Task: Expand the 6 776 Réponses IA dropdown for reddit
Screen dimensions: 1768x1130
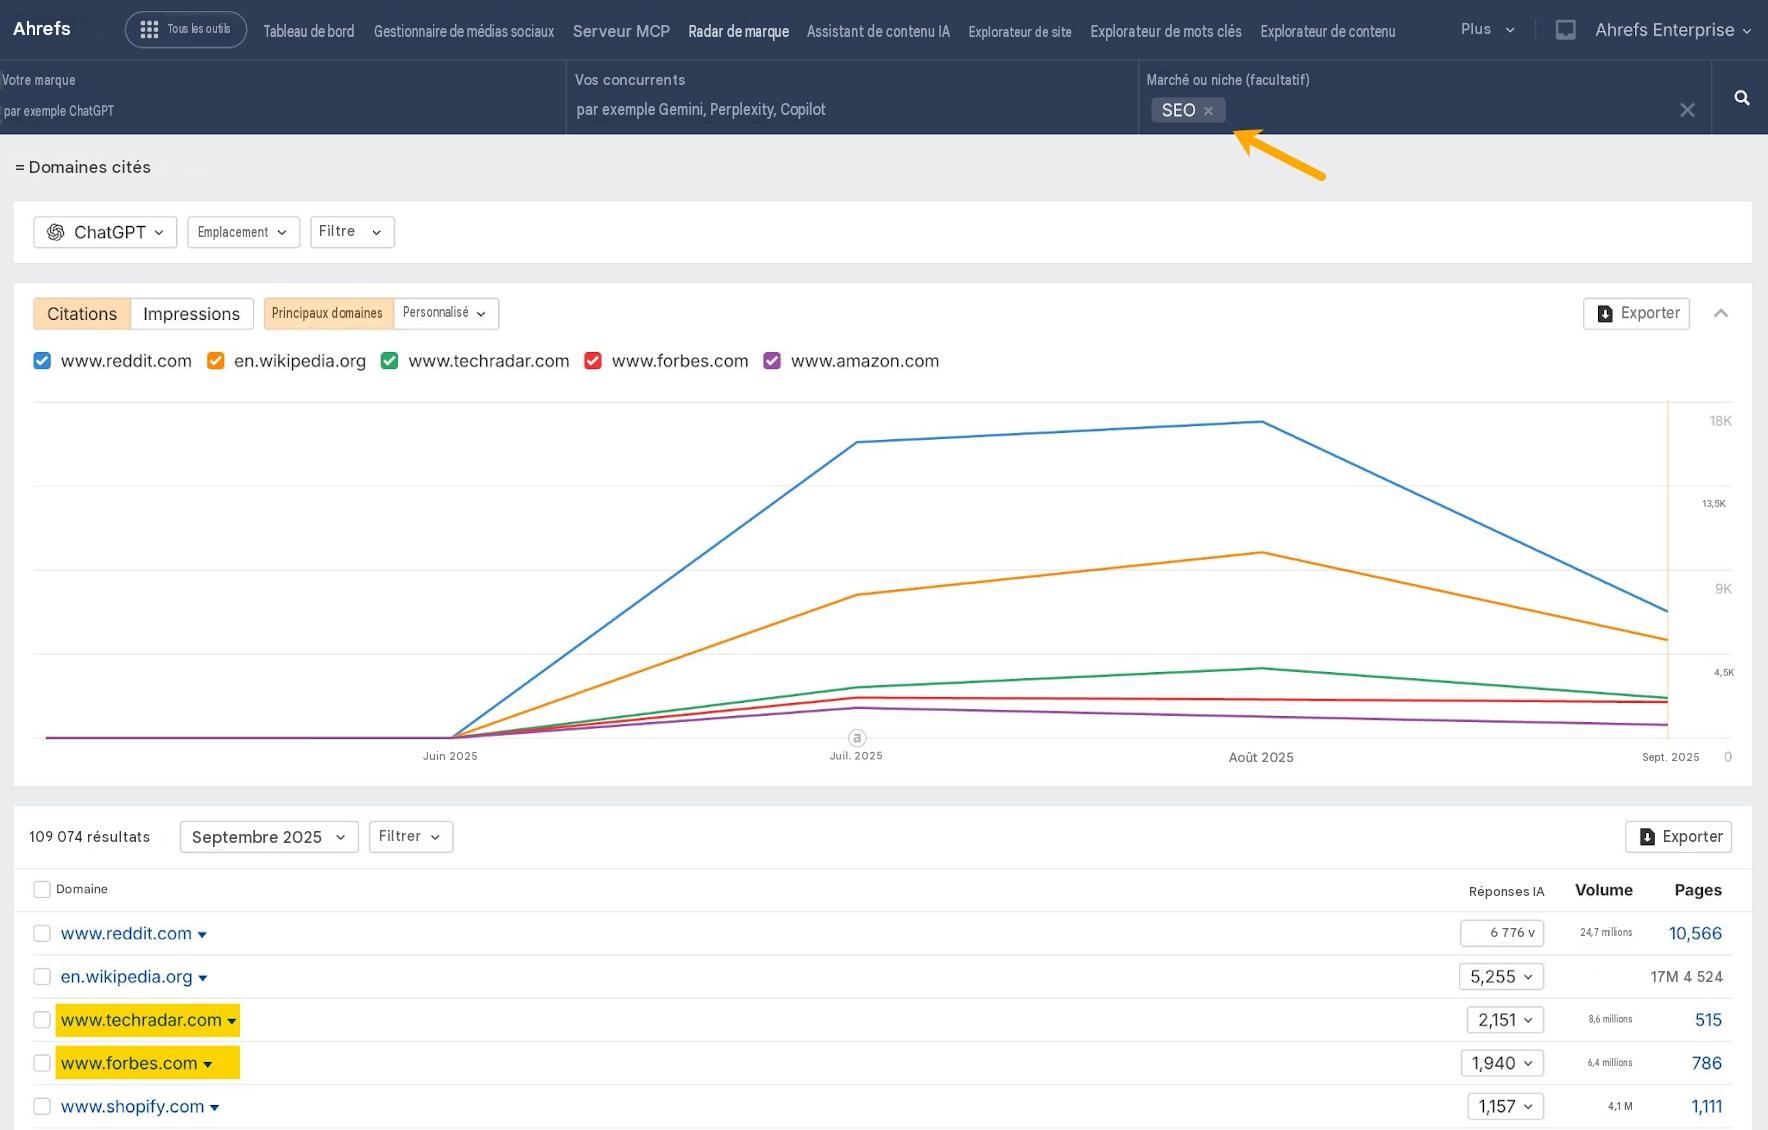Action: [x=1502, y=933]
